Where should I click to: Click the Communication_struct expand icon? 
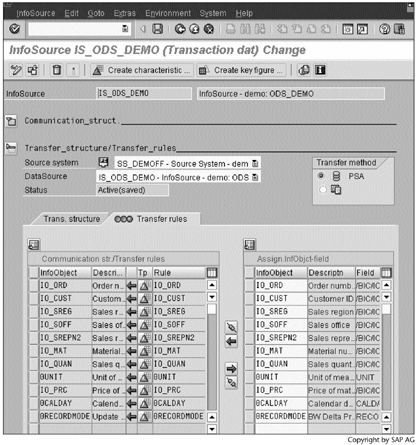point(11,121)
